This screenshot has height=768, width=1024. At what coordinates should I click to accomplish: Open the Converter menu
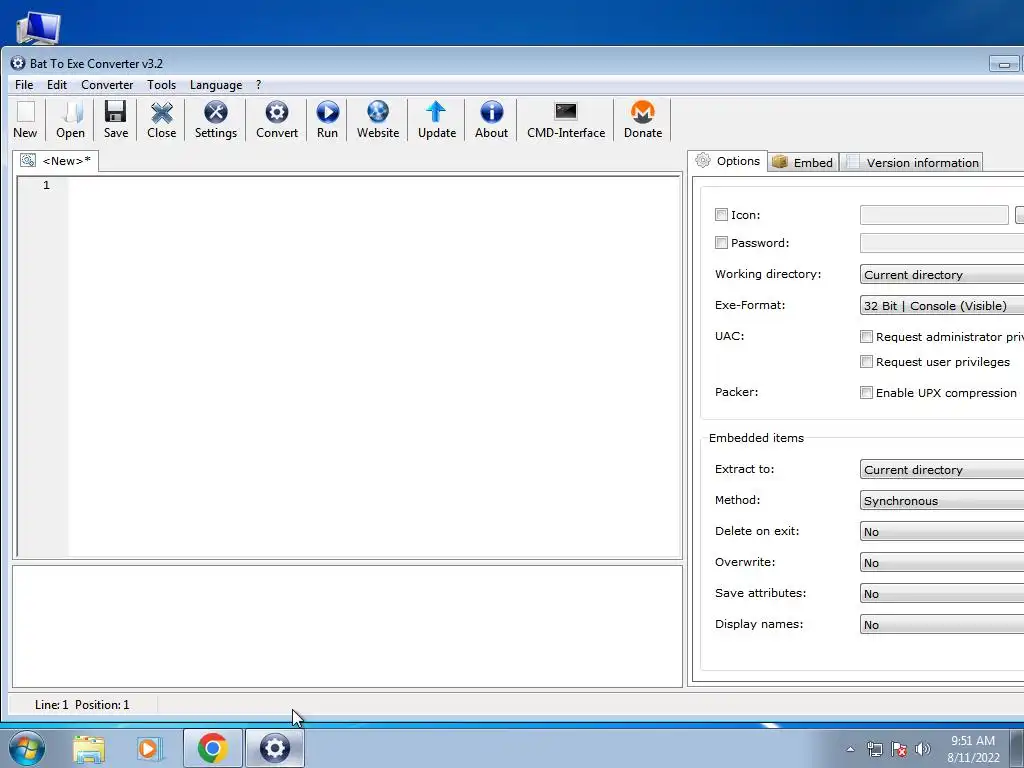107,85
